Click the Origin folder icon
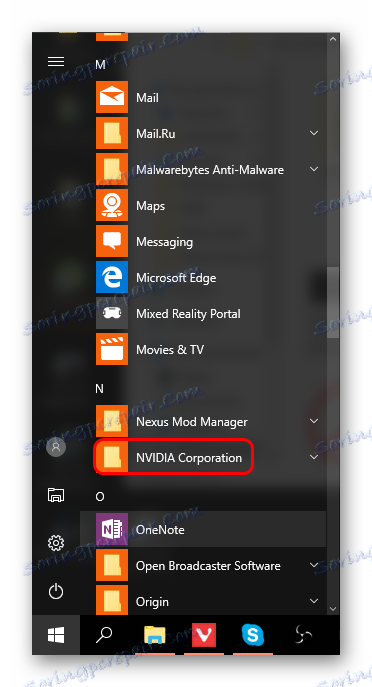The image size is (372, 687). point(112,600)
